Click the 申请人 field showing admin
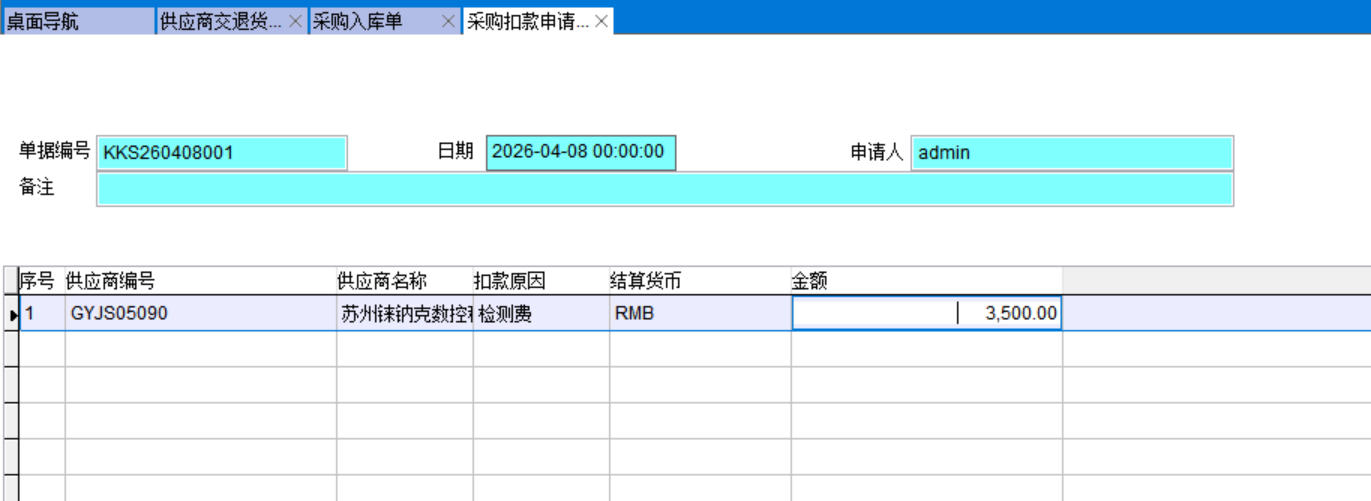Viewport: 1371px width, 501px height. pyautogui.click(x=1071, y=153)
